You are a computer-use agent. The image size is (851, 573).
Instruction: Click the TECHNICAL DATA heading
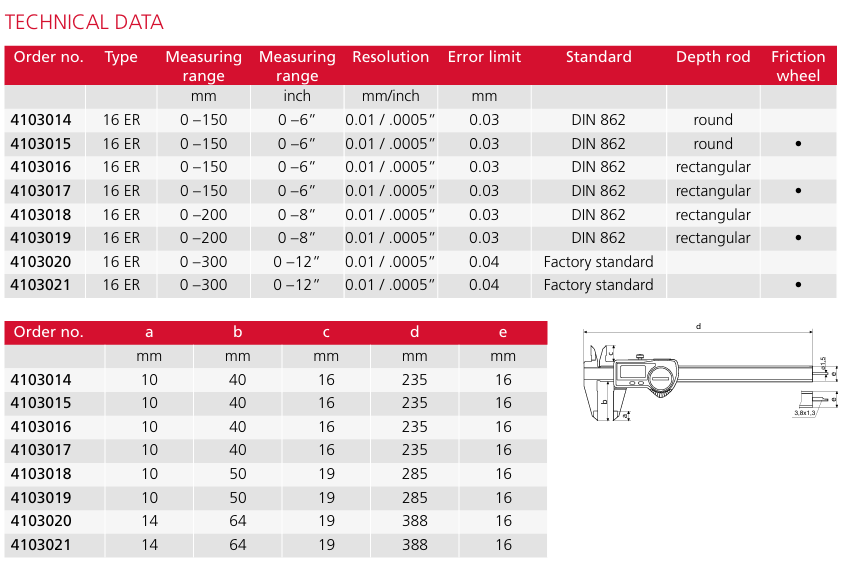(84, 22)
